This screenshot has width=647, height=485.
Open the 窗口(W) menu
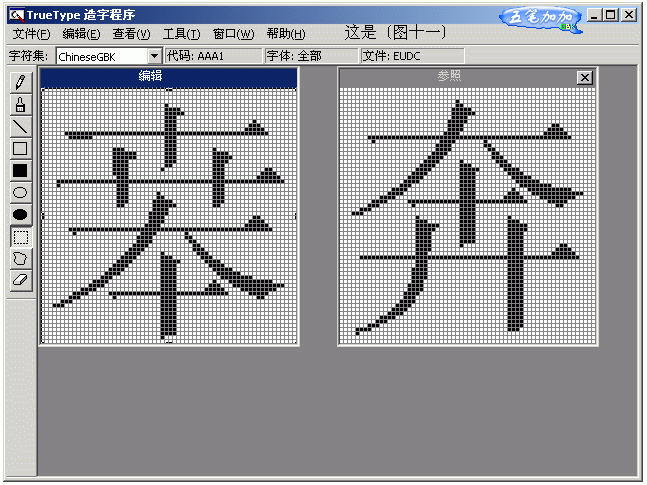point(234,34)
